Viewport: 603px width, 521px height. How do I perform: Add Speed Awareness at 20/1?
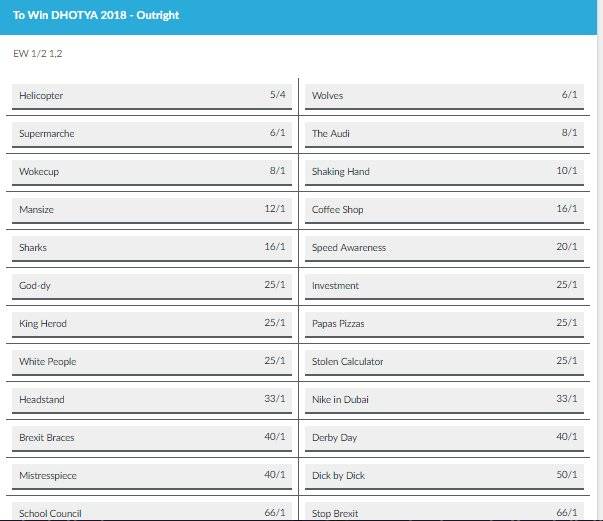tap(445, 249)
